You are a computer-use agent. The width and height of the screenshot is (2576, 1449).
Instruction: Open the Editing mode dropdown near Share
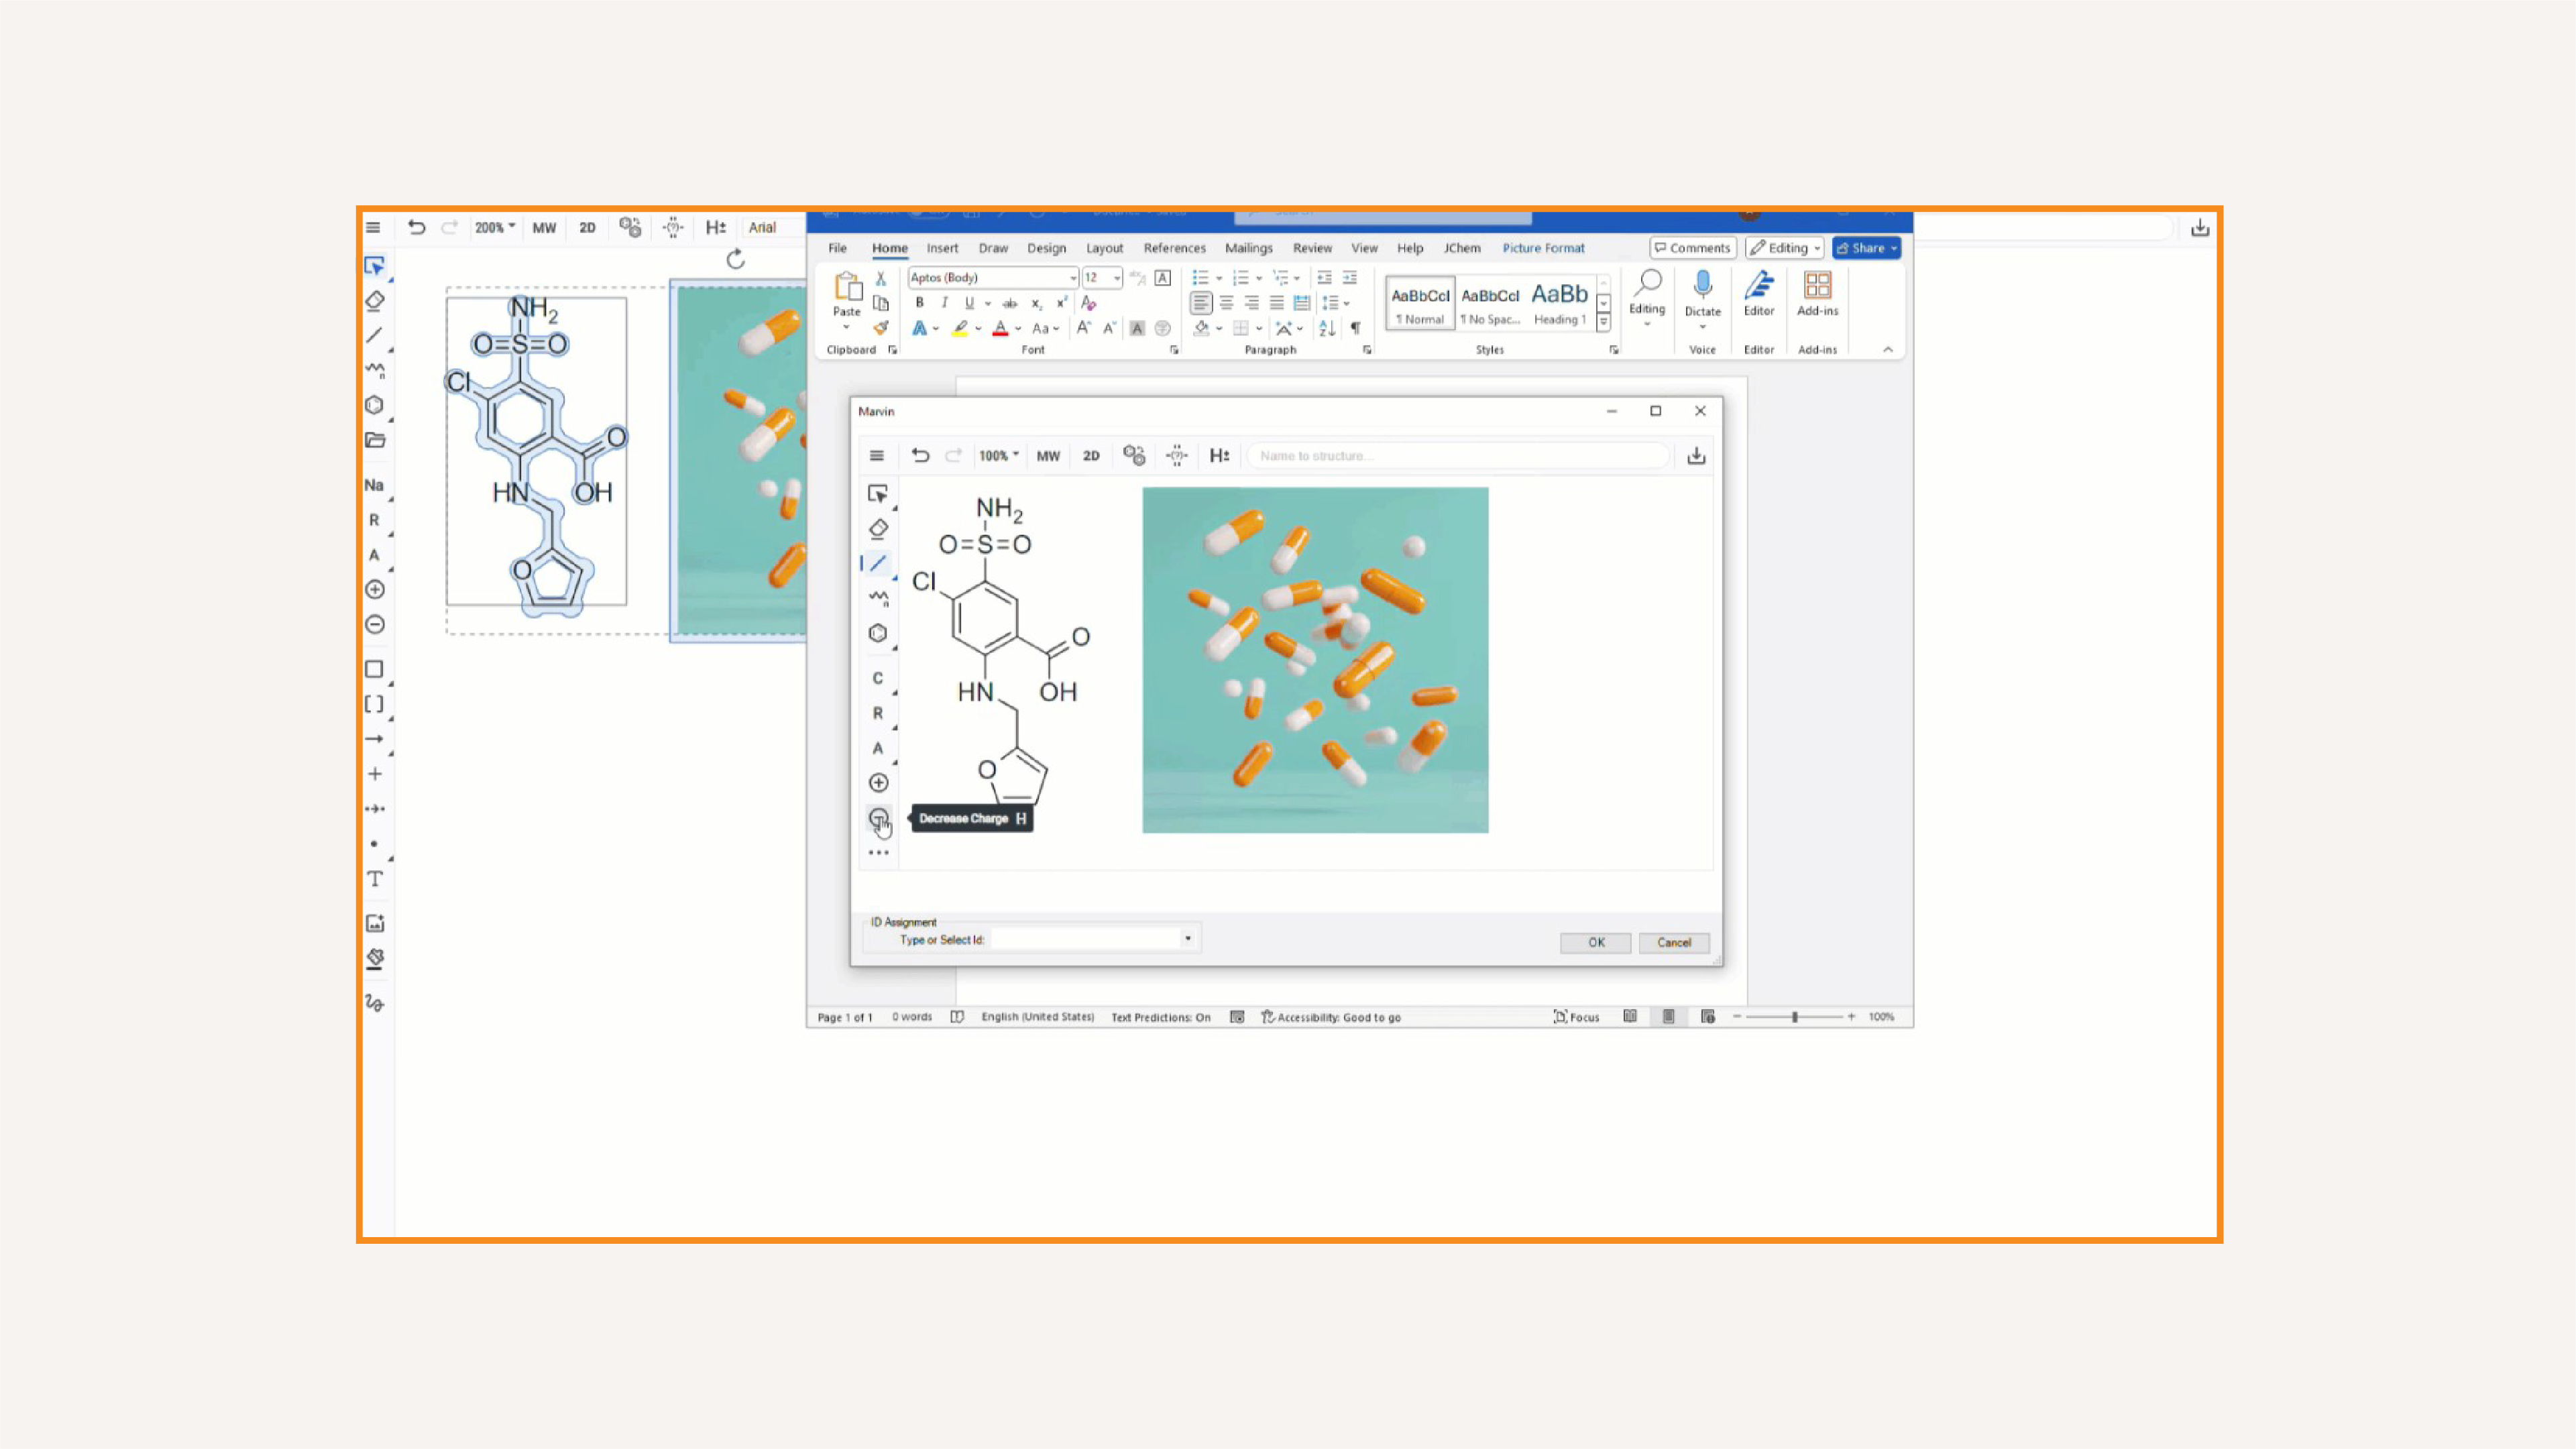point(1785,248)
